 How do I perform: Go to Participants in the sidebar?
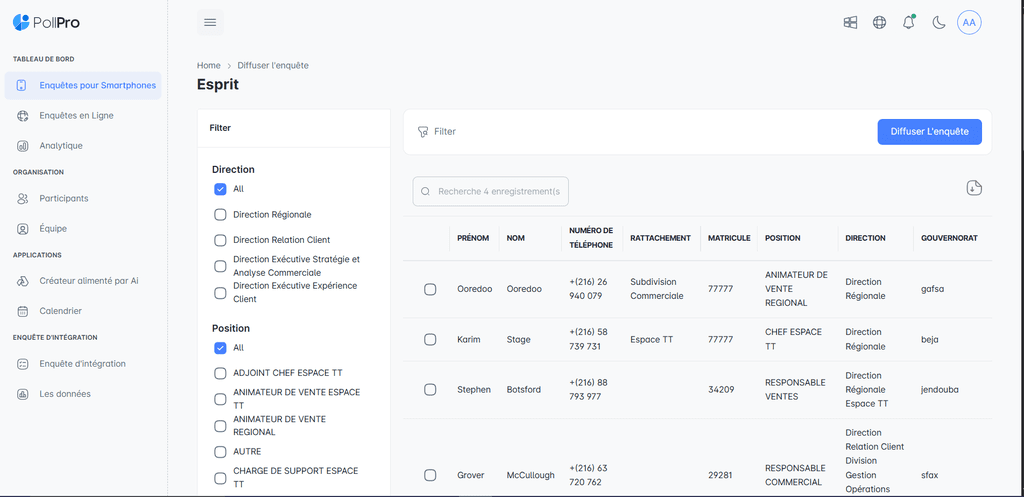click(64, 198)
